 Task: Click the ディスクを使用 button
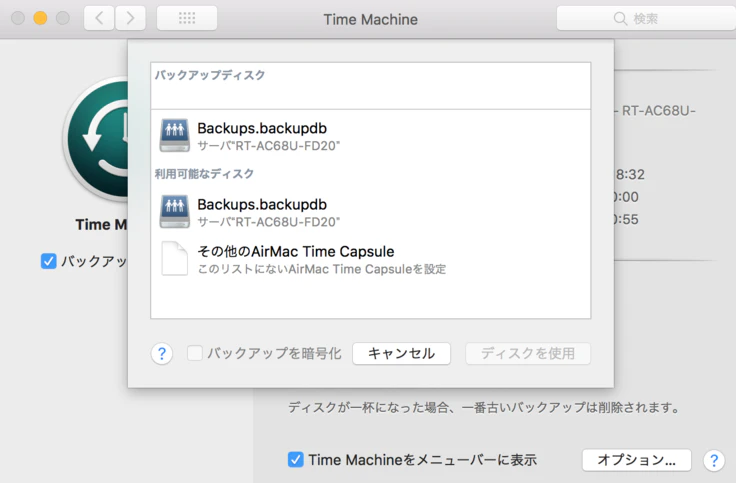point(528,353)
